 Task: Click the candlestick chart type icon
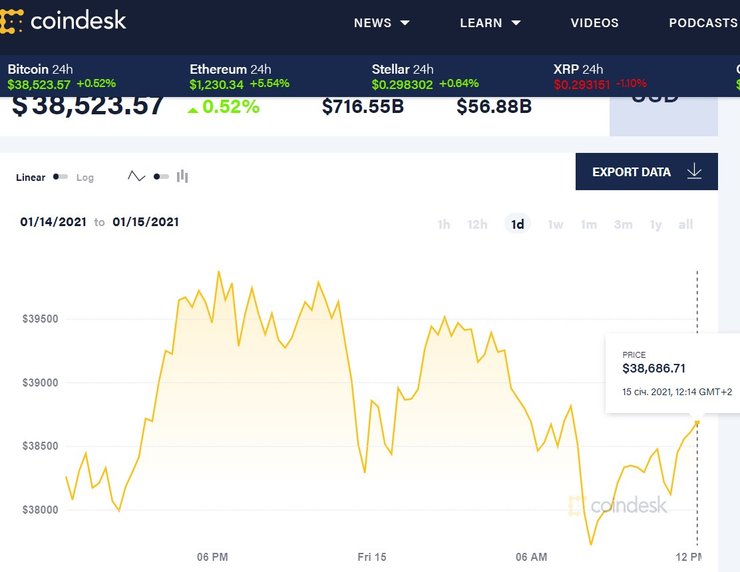[182, 177]
